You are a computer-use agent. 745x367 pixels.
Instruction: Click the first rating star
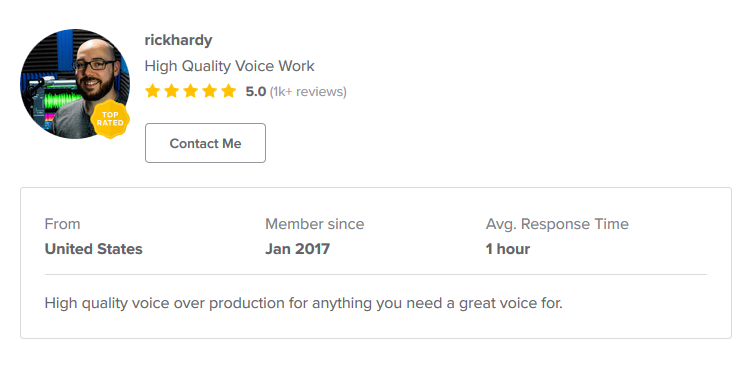click(x=152, y=91)
